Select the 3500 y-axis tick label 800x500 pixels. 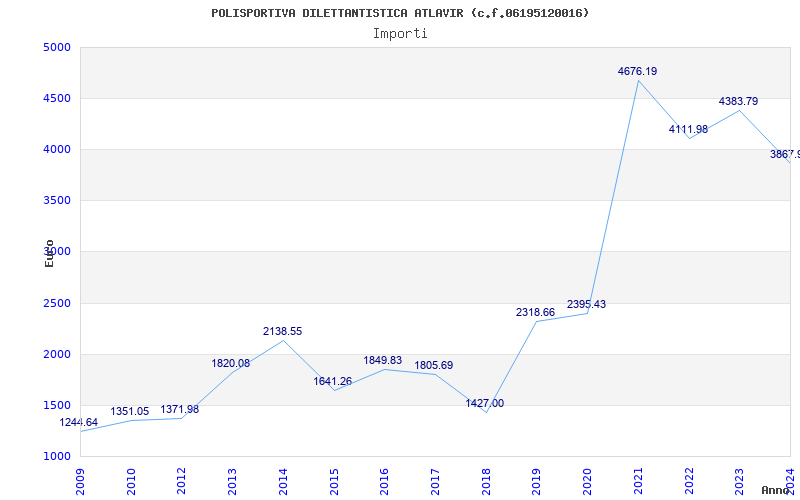[x=57, y=201]
